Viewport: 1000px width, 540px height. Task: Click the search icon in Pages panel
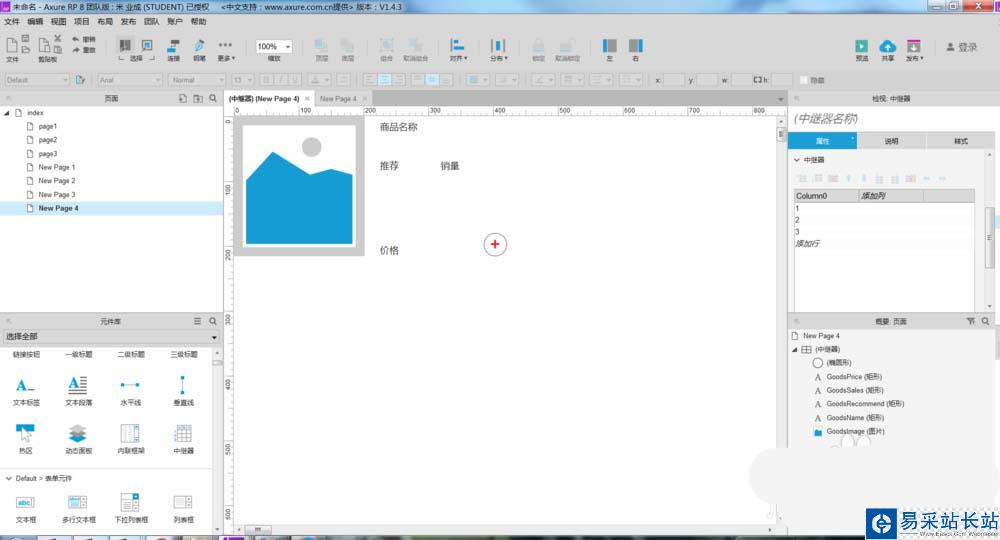(213, 98)
